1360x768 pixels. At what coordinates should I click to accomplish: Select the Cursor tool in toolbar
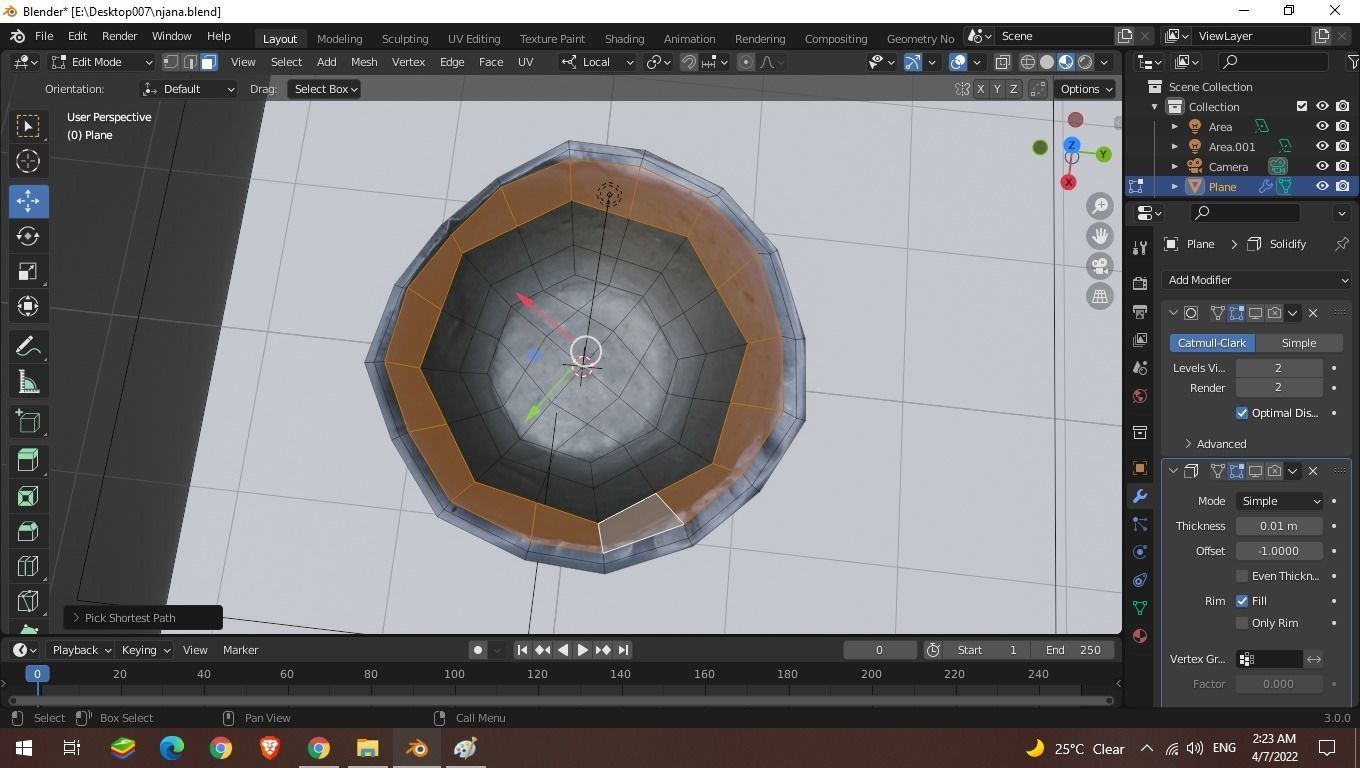click(28, 161)
